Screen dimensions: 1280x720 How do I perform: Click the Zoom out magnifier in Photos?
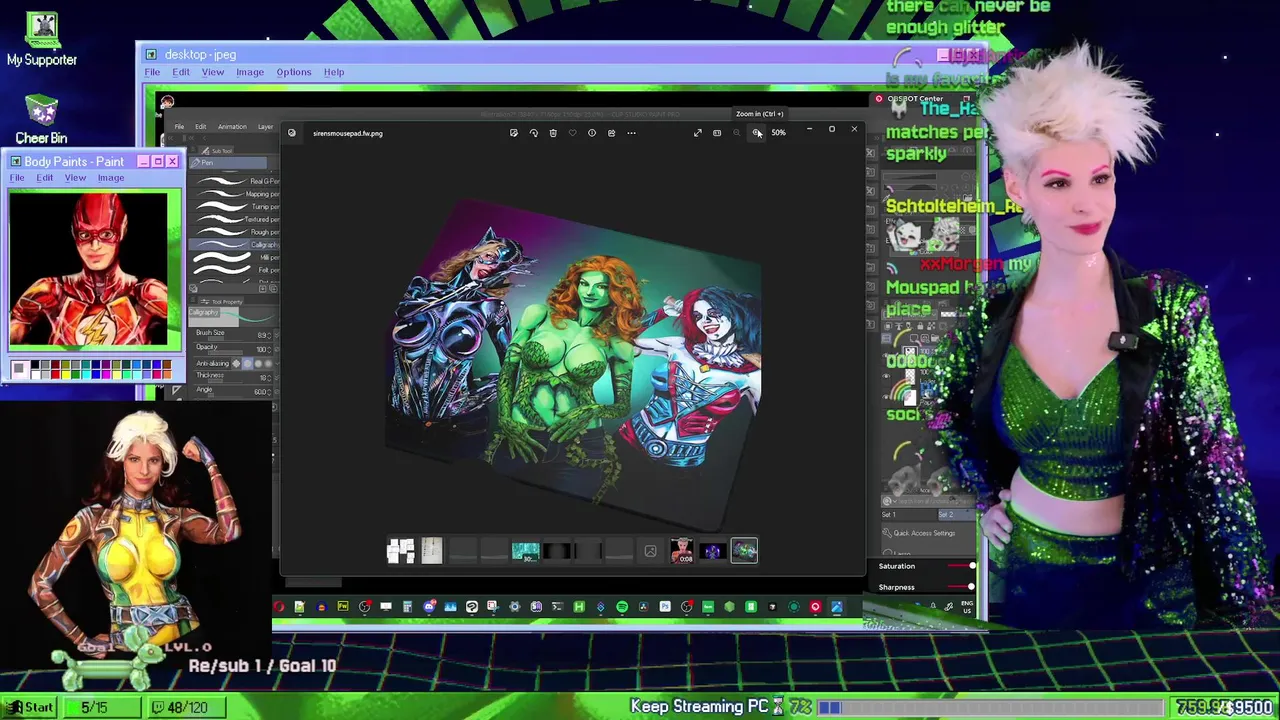click(x=737, y=133)
